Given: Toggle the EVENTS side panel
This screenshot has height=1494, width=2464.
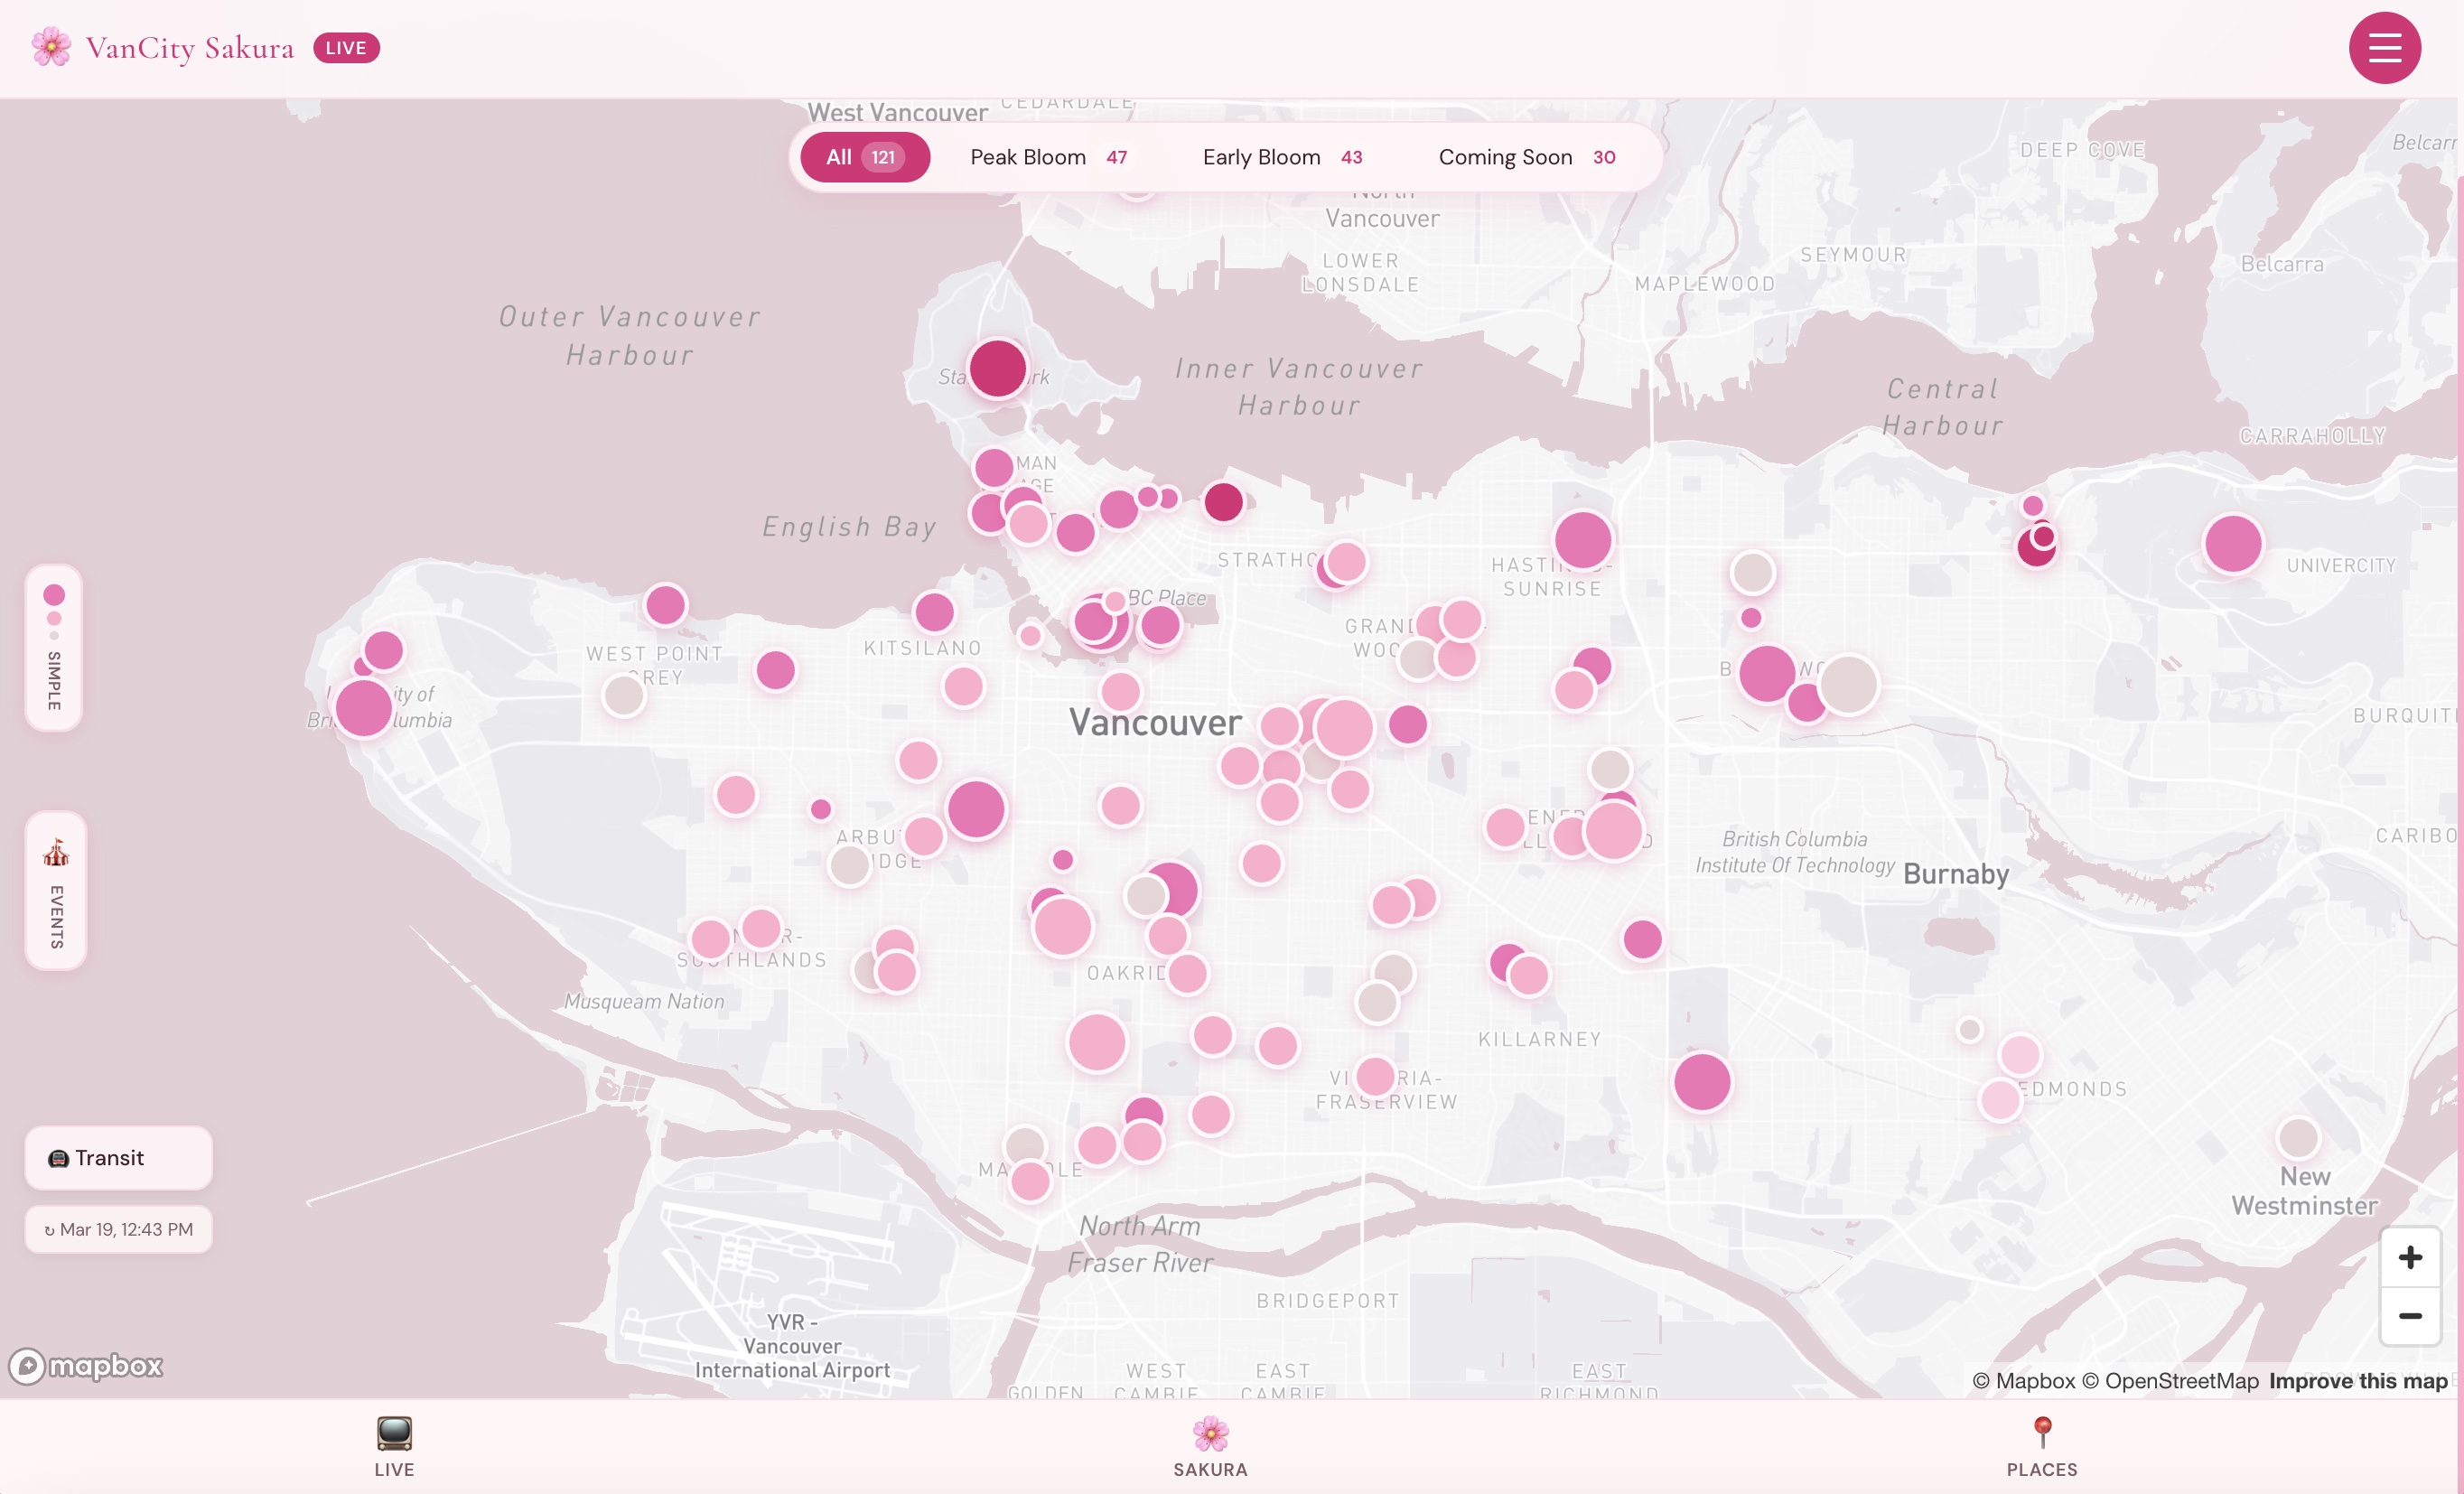Looking at the screenshot, I should (x=56, y=890).
